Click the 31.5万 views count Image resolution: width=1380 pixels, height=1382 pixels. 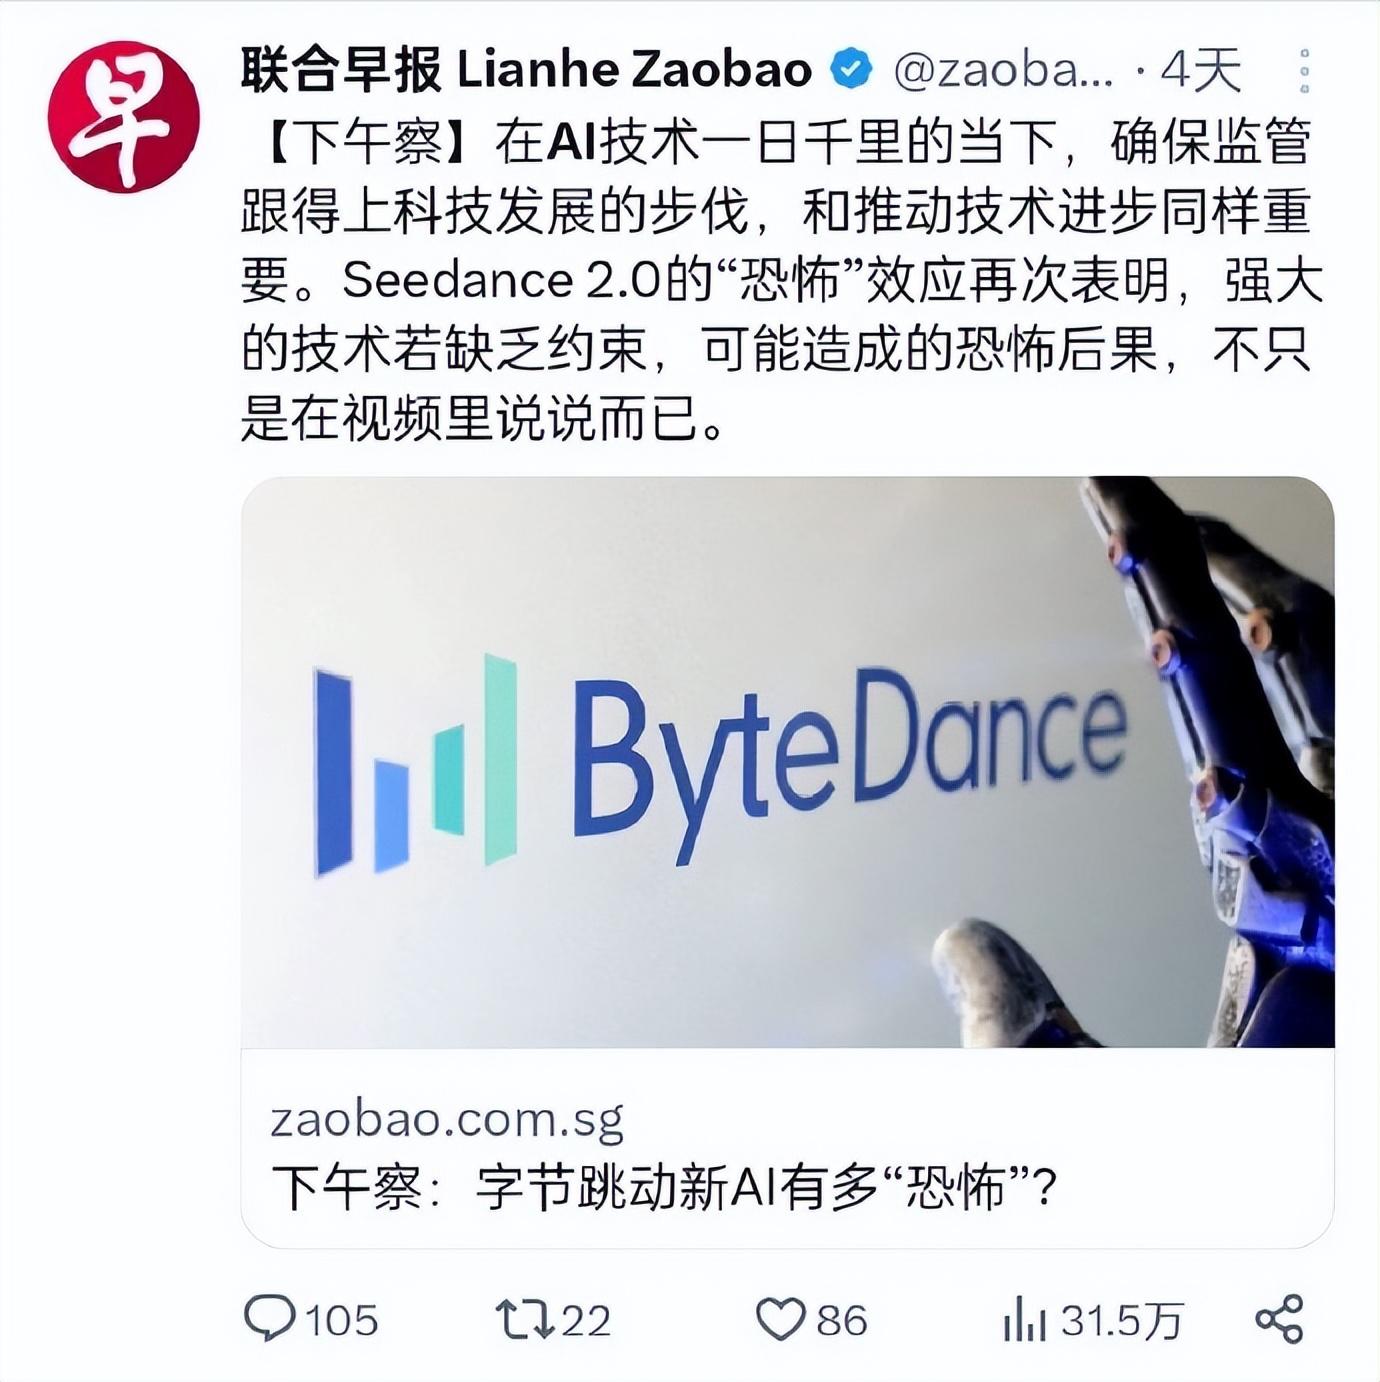[x=1121, y=1320]
